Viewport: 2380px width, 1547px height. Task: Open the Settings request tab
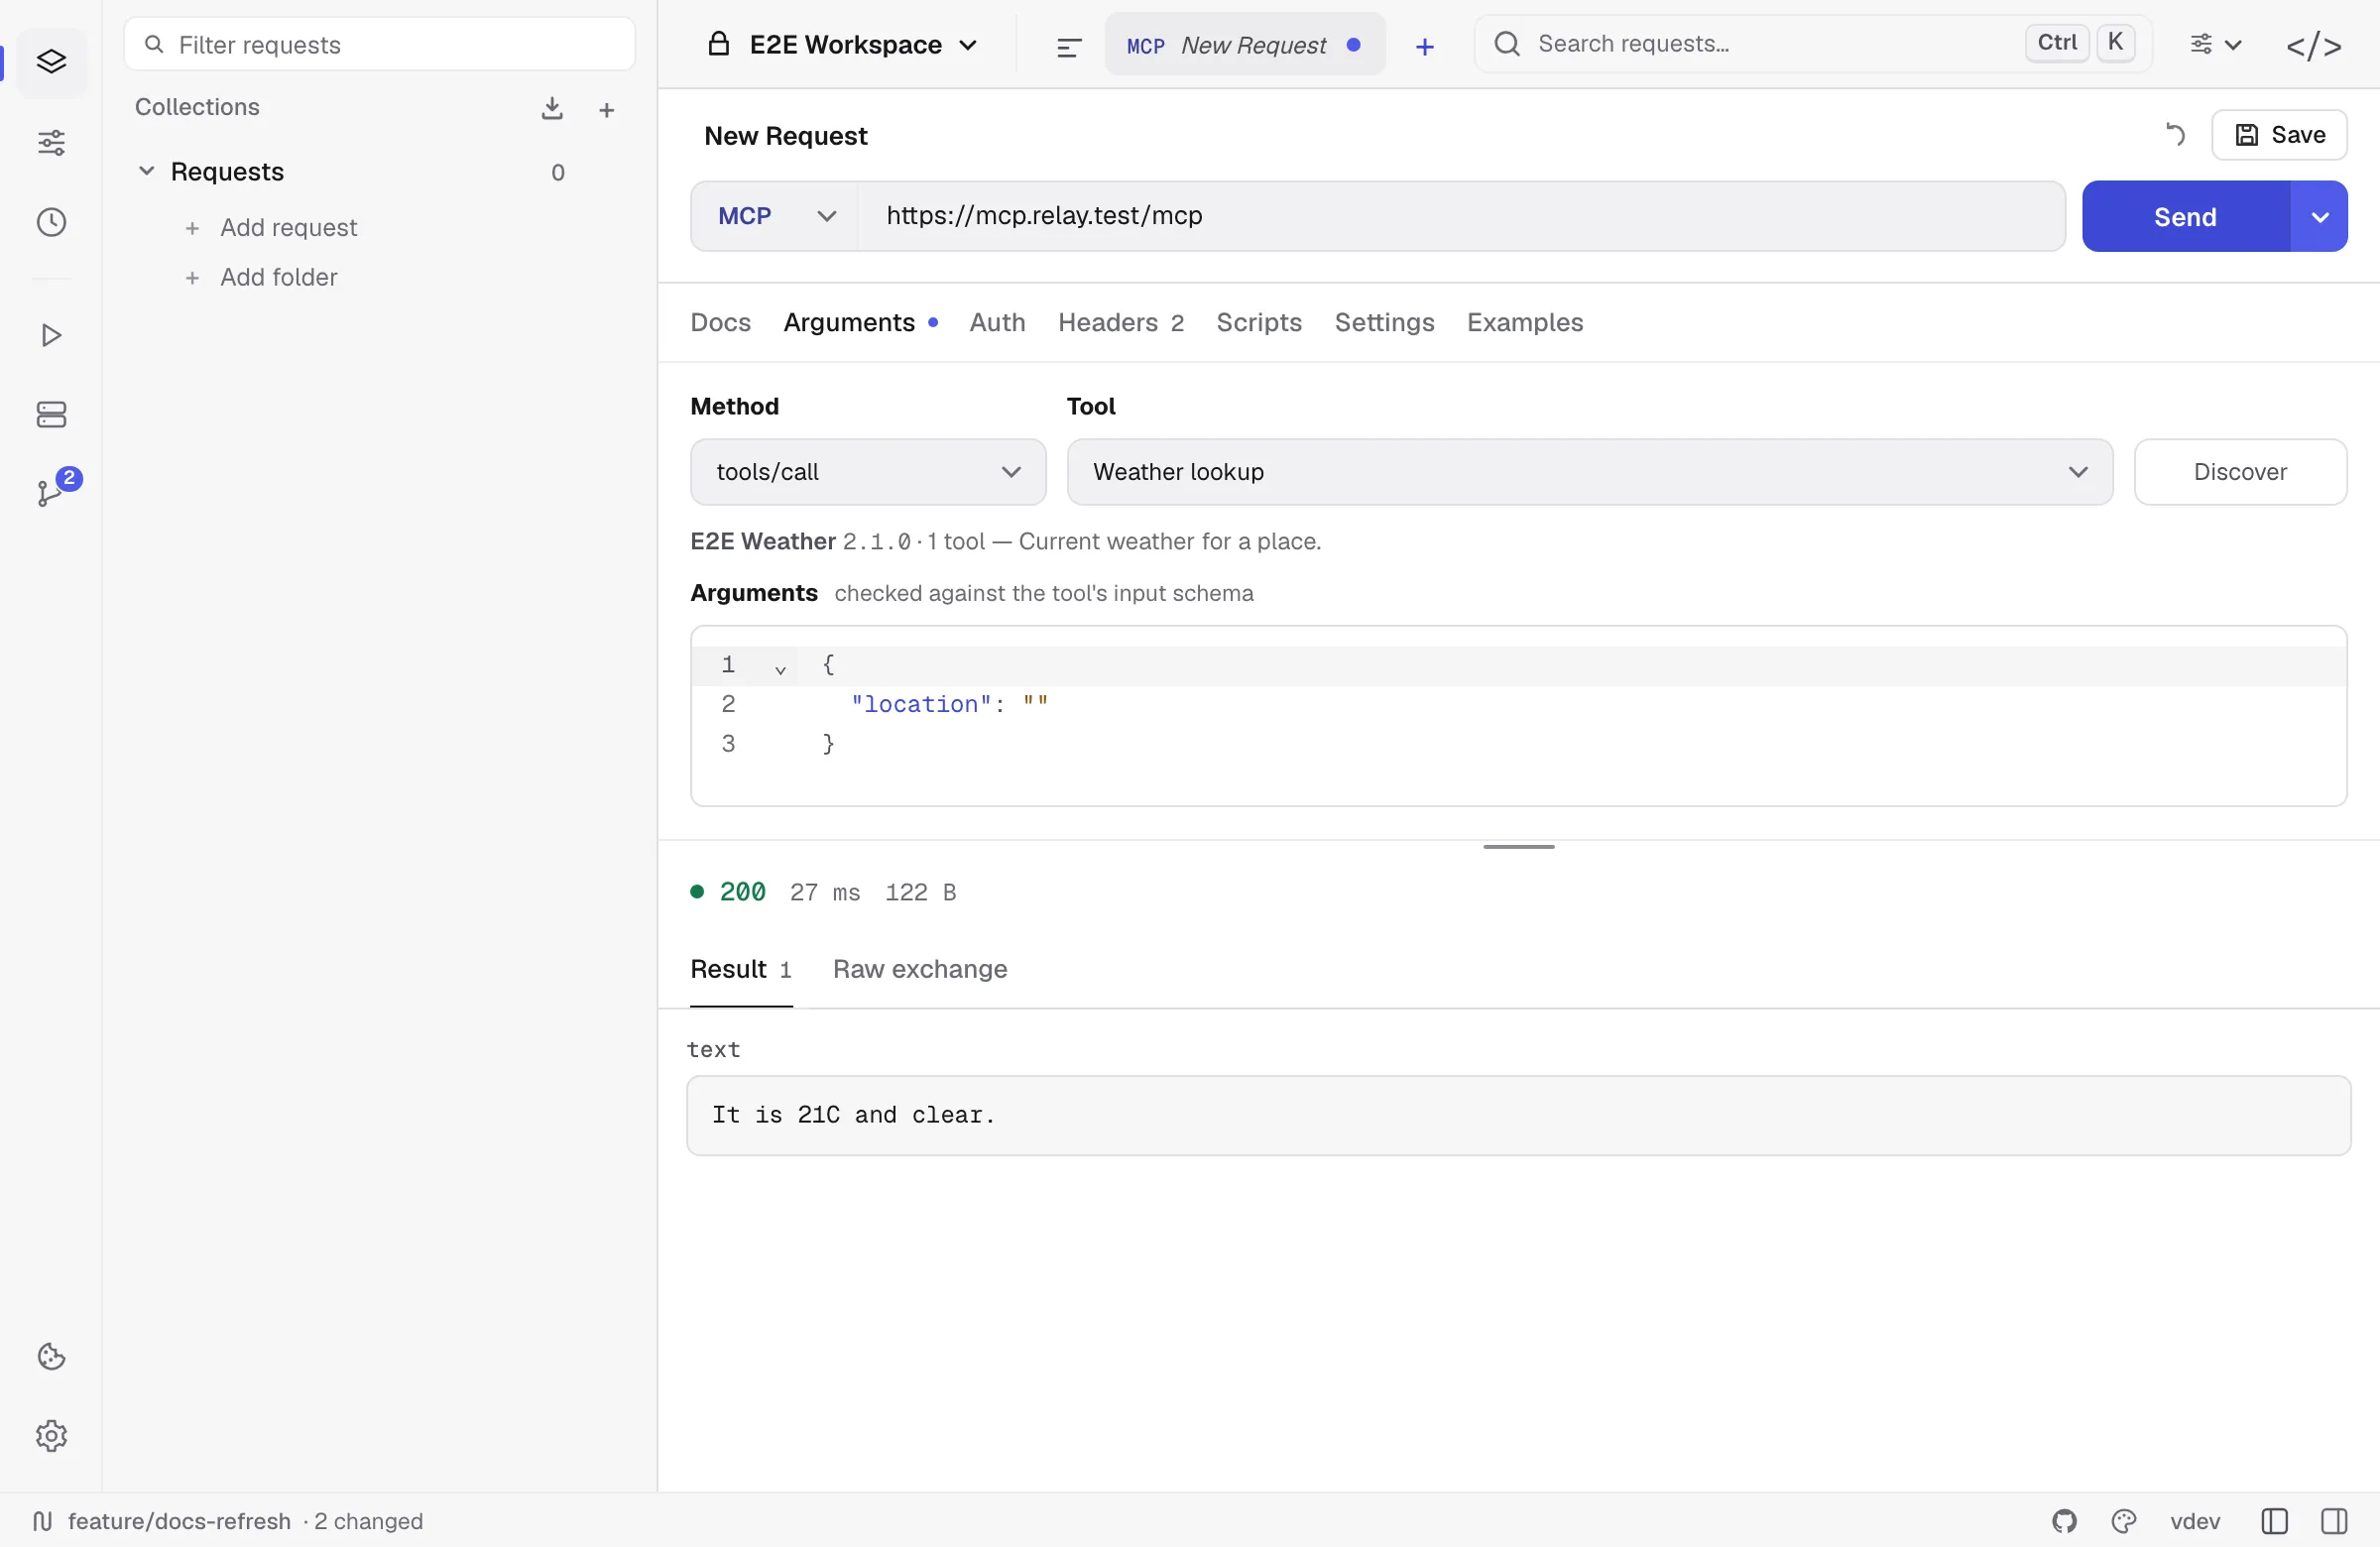coord(1384,323)
